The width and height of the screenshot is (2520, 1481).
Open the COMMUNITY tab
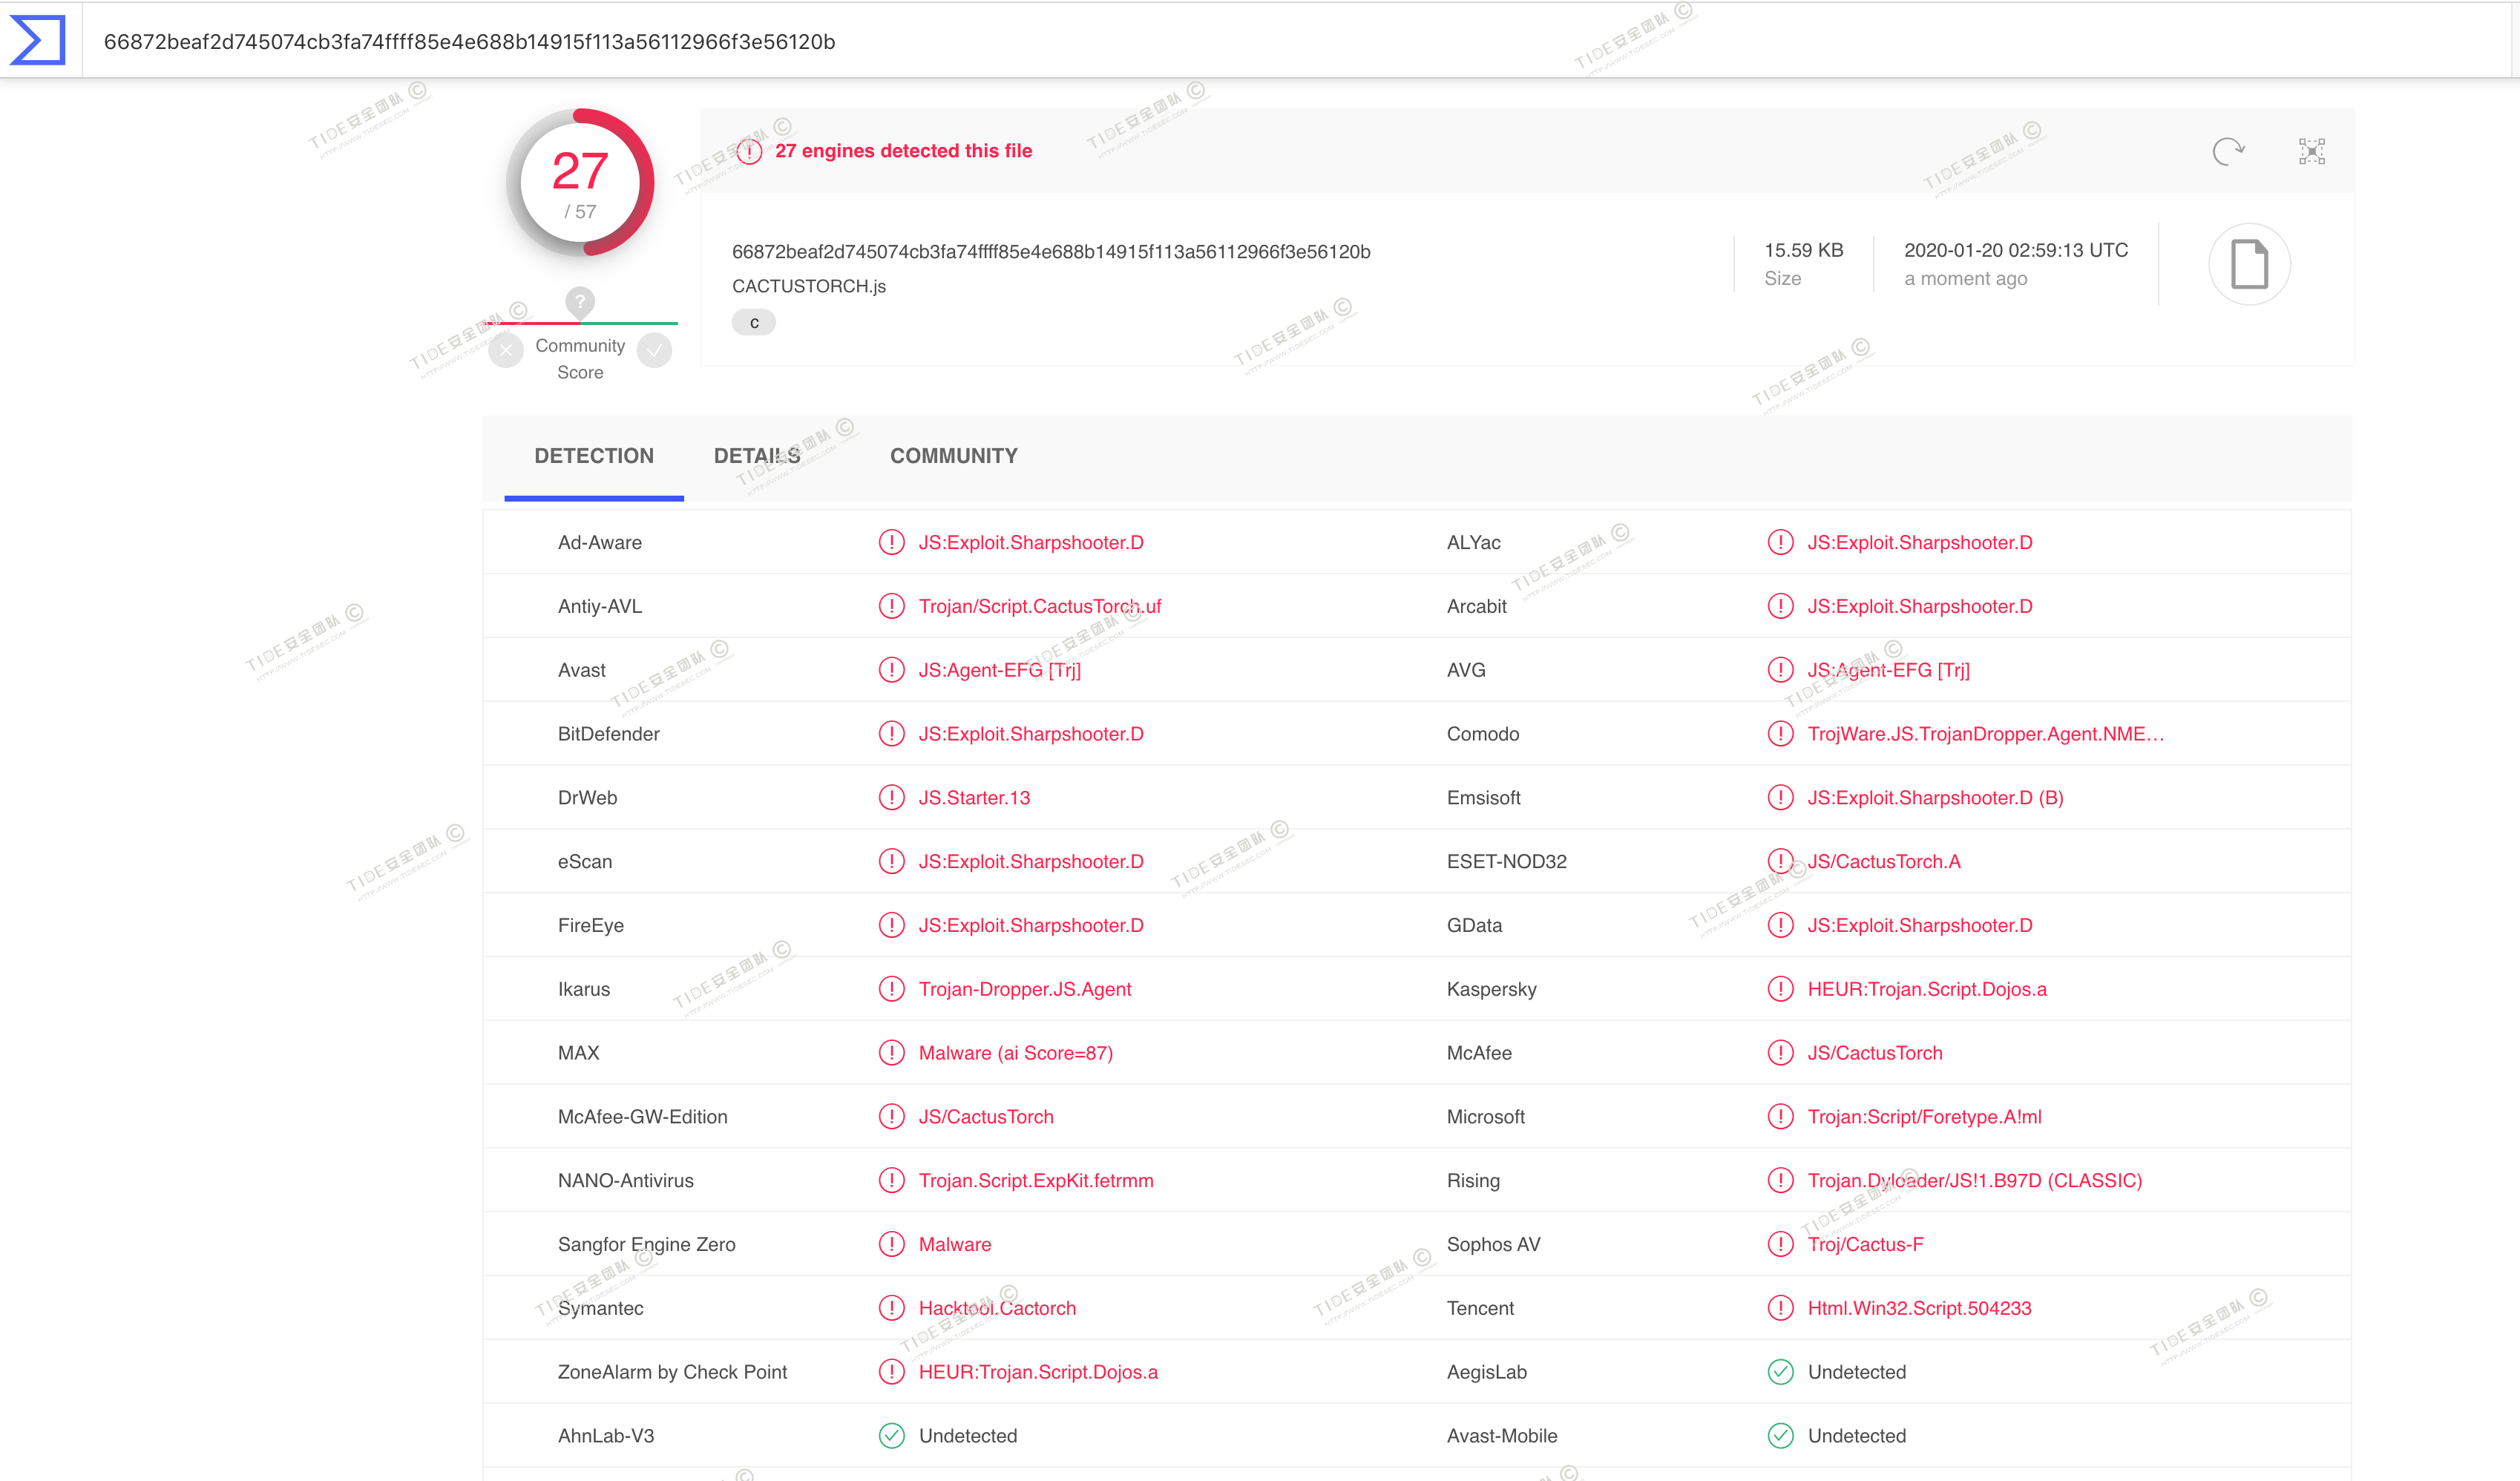953,456
